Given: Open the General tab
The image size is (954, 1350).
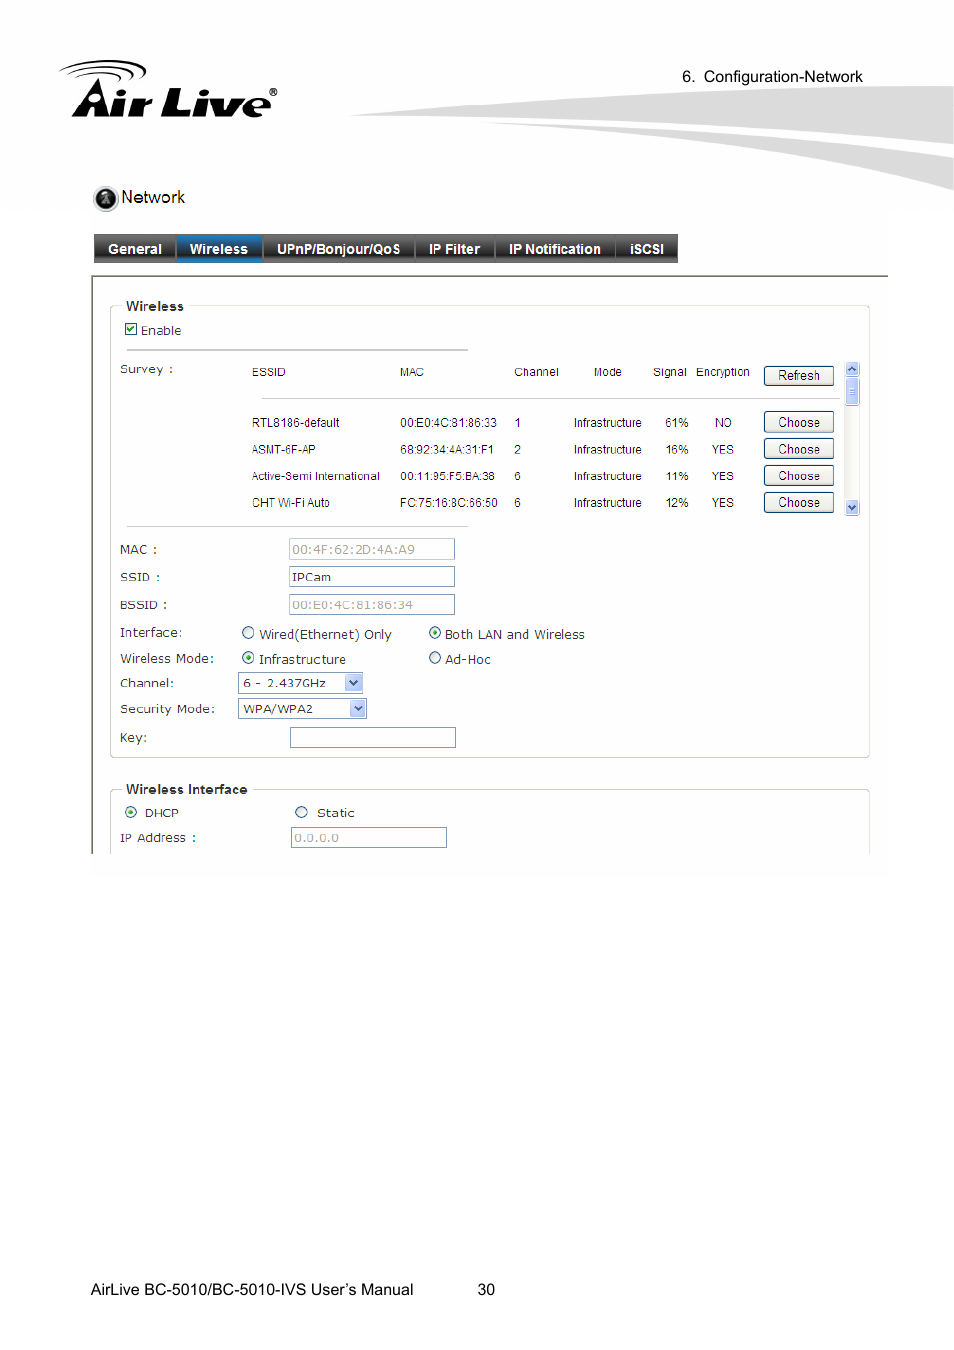Looking at the screenshot, I should (x=135, y=249).
